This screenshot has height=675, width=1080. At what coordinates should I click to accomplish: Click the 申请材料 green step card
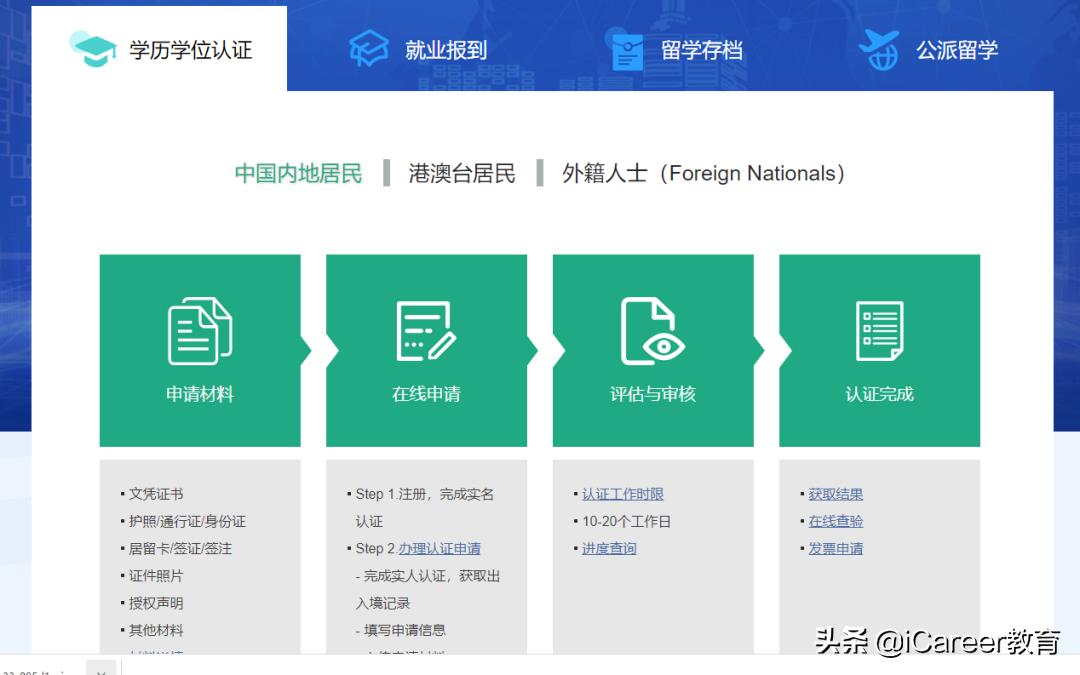pyautogui.click(x=199, y=350)
